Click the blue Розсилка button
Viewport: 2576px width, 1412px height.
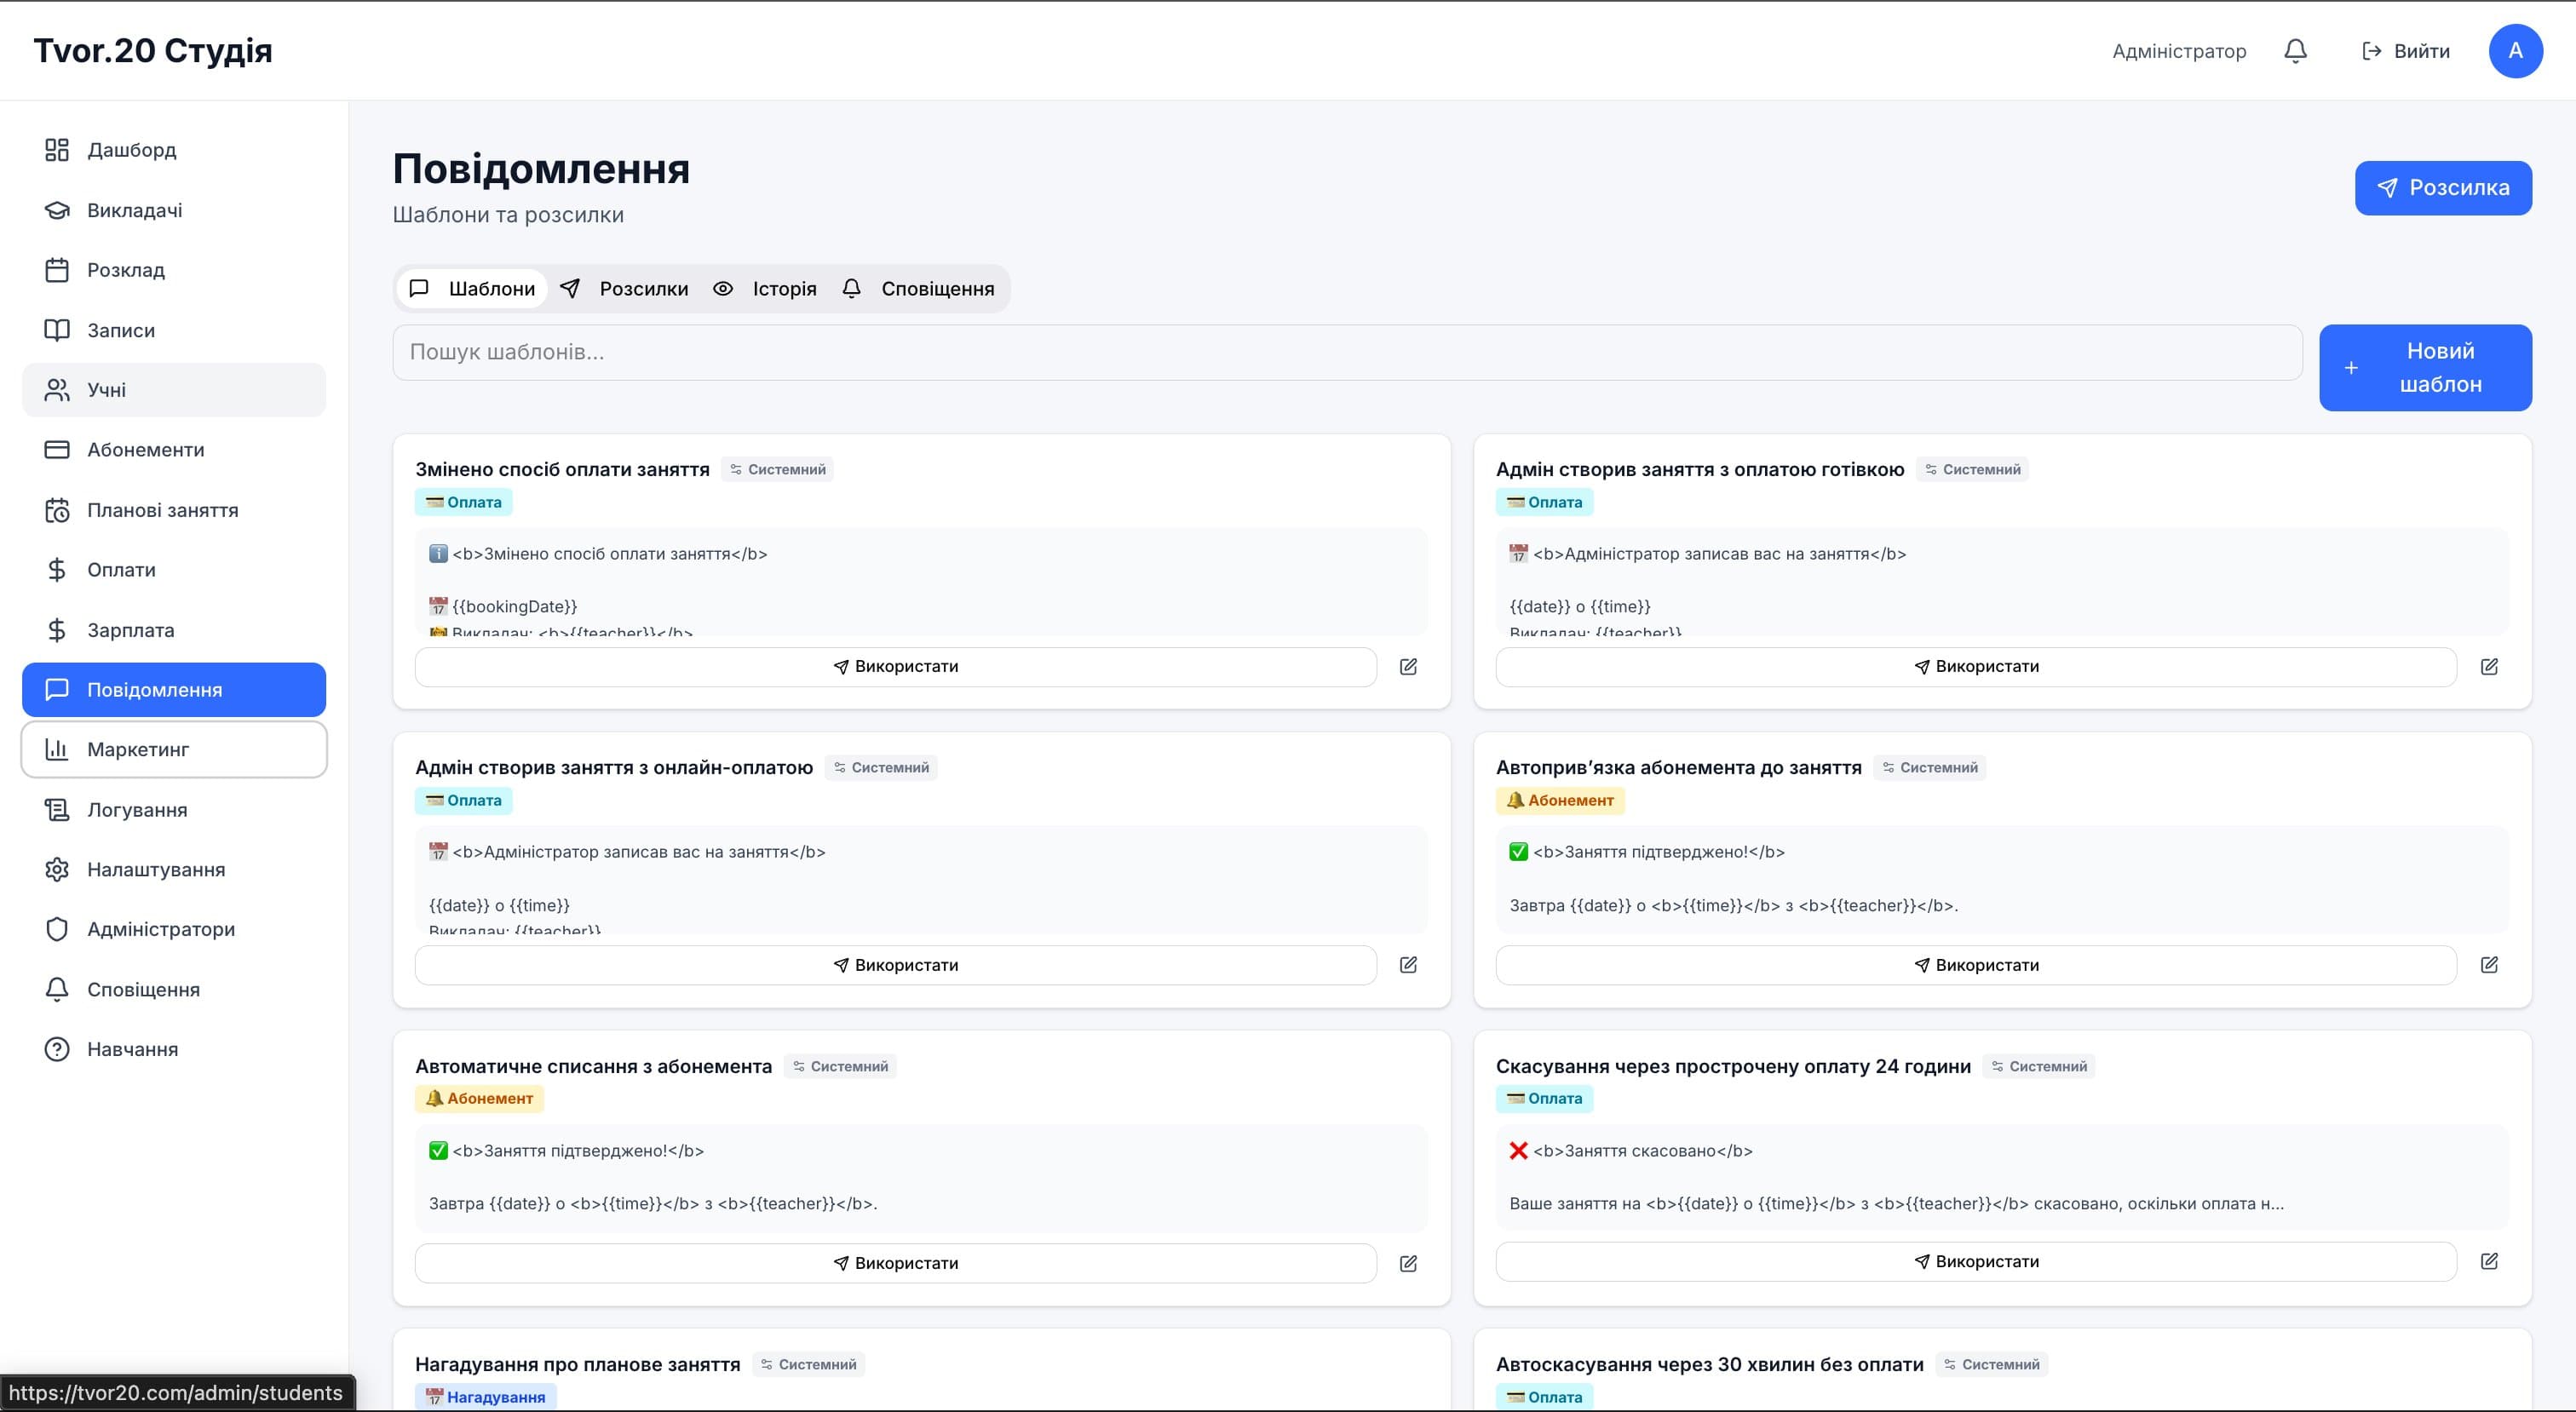tap(2443, 188)
